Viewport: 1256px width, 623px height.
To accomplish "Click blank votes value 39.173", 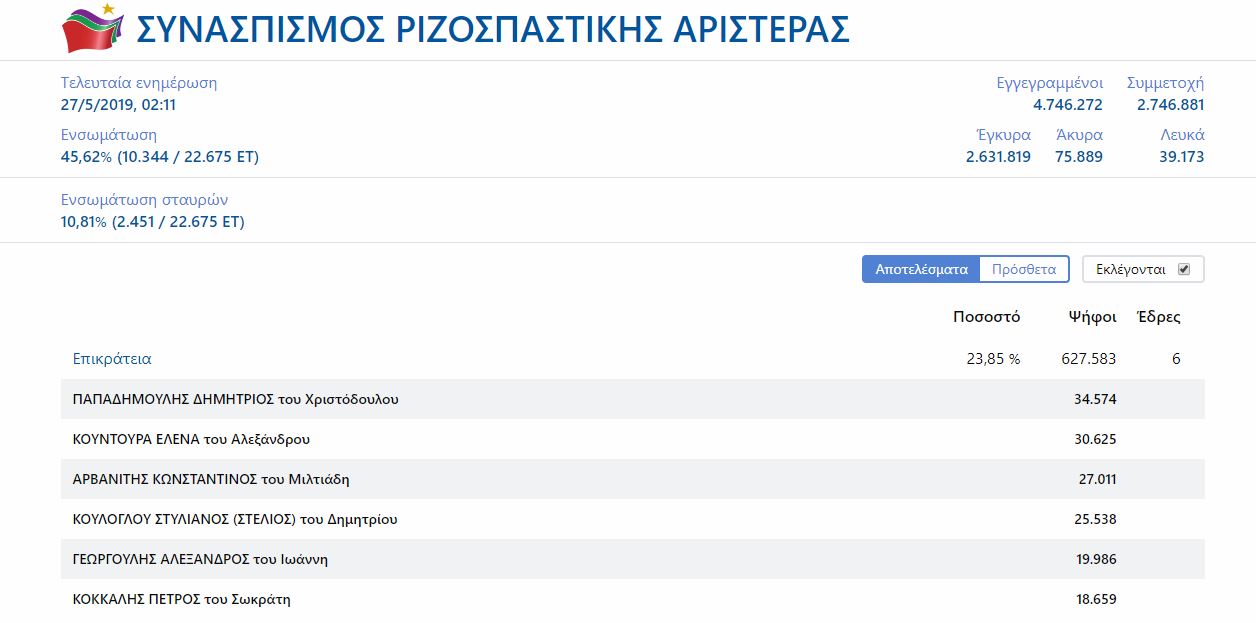I will 1182,157.
